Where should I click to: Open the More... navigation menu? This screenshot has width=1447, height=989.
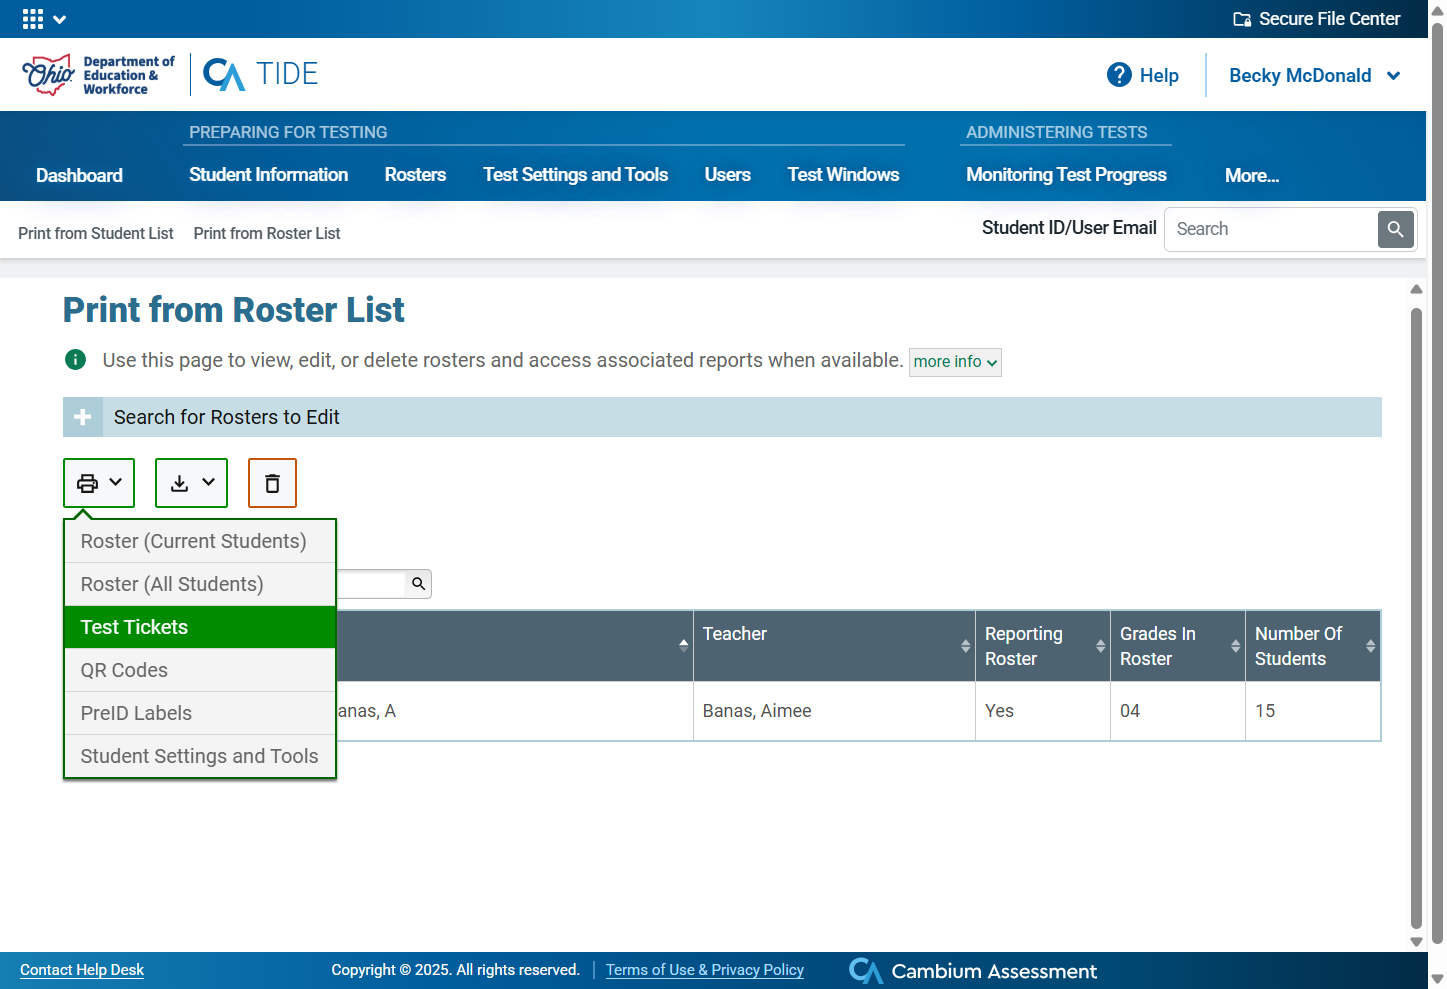(x=1252, y=176)
